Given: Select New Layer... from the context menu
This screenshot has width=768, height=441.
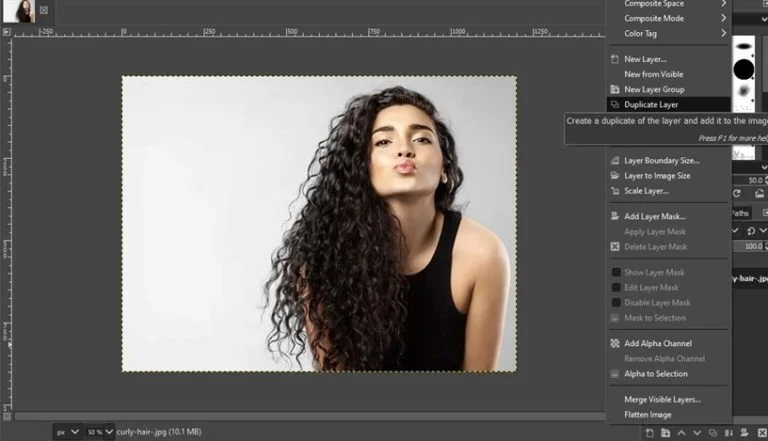Looking at the screenshot, I should tap(645, 59).
